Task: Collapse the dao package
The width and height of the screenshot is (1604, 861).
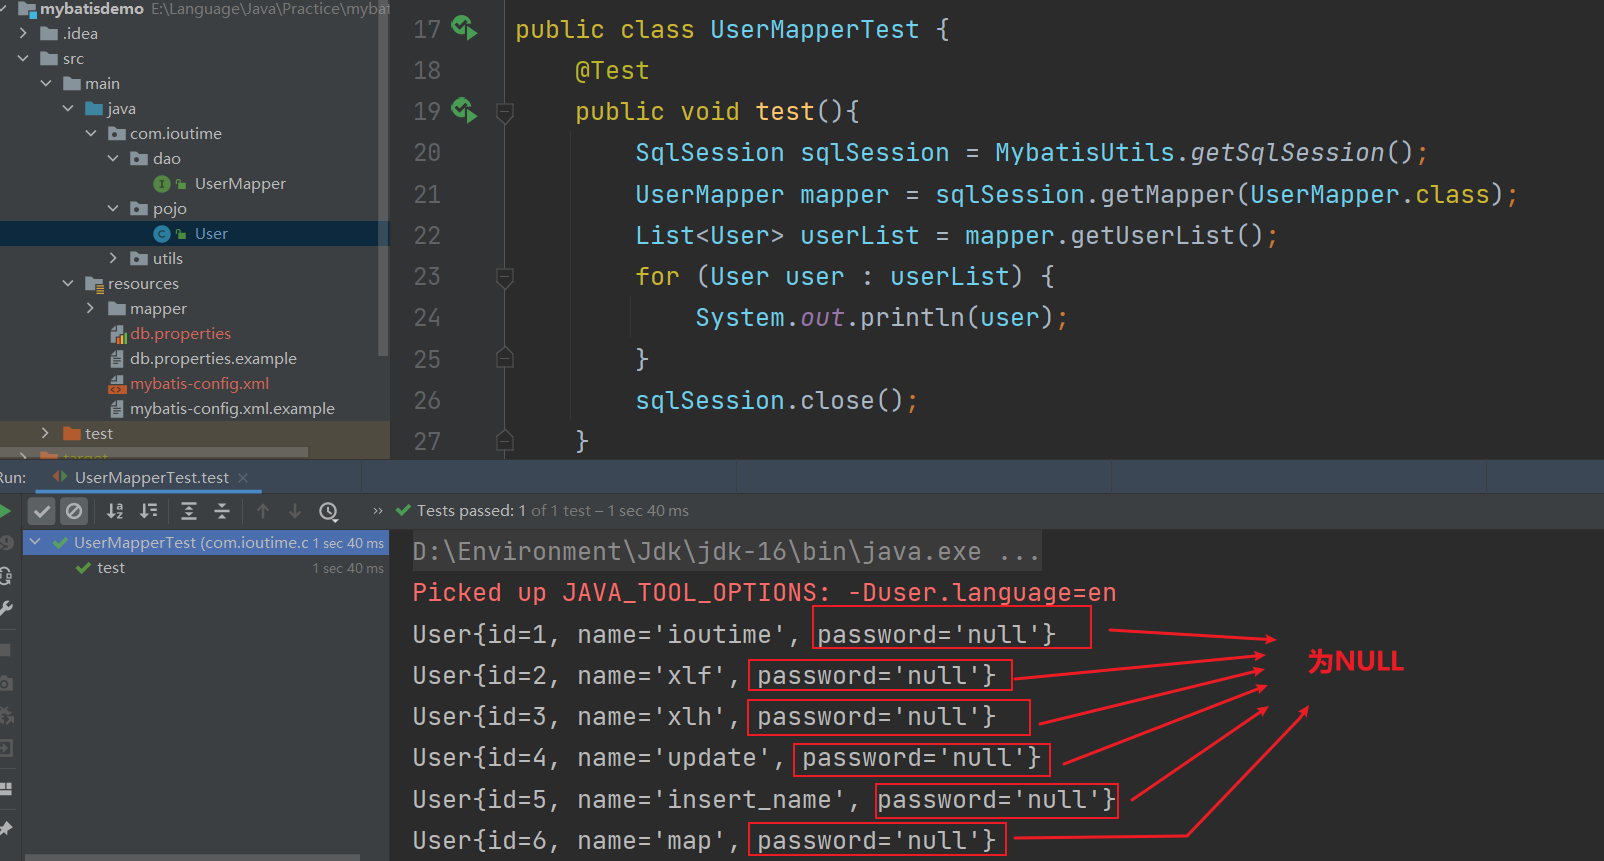Action: tap(113, 159)
